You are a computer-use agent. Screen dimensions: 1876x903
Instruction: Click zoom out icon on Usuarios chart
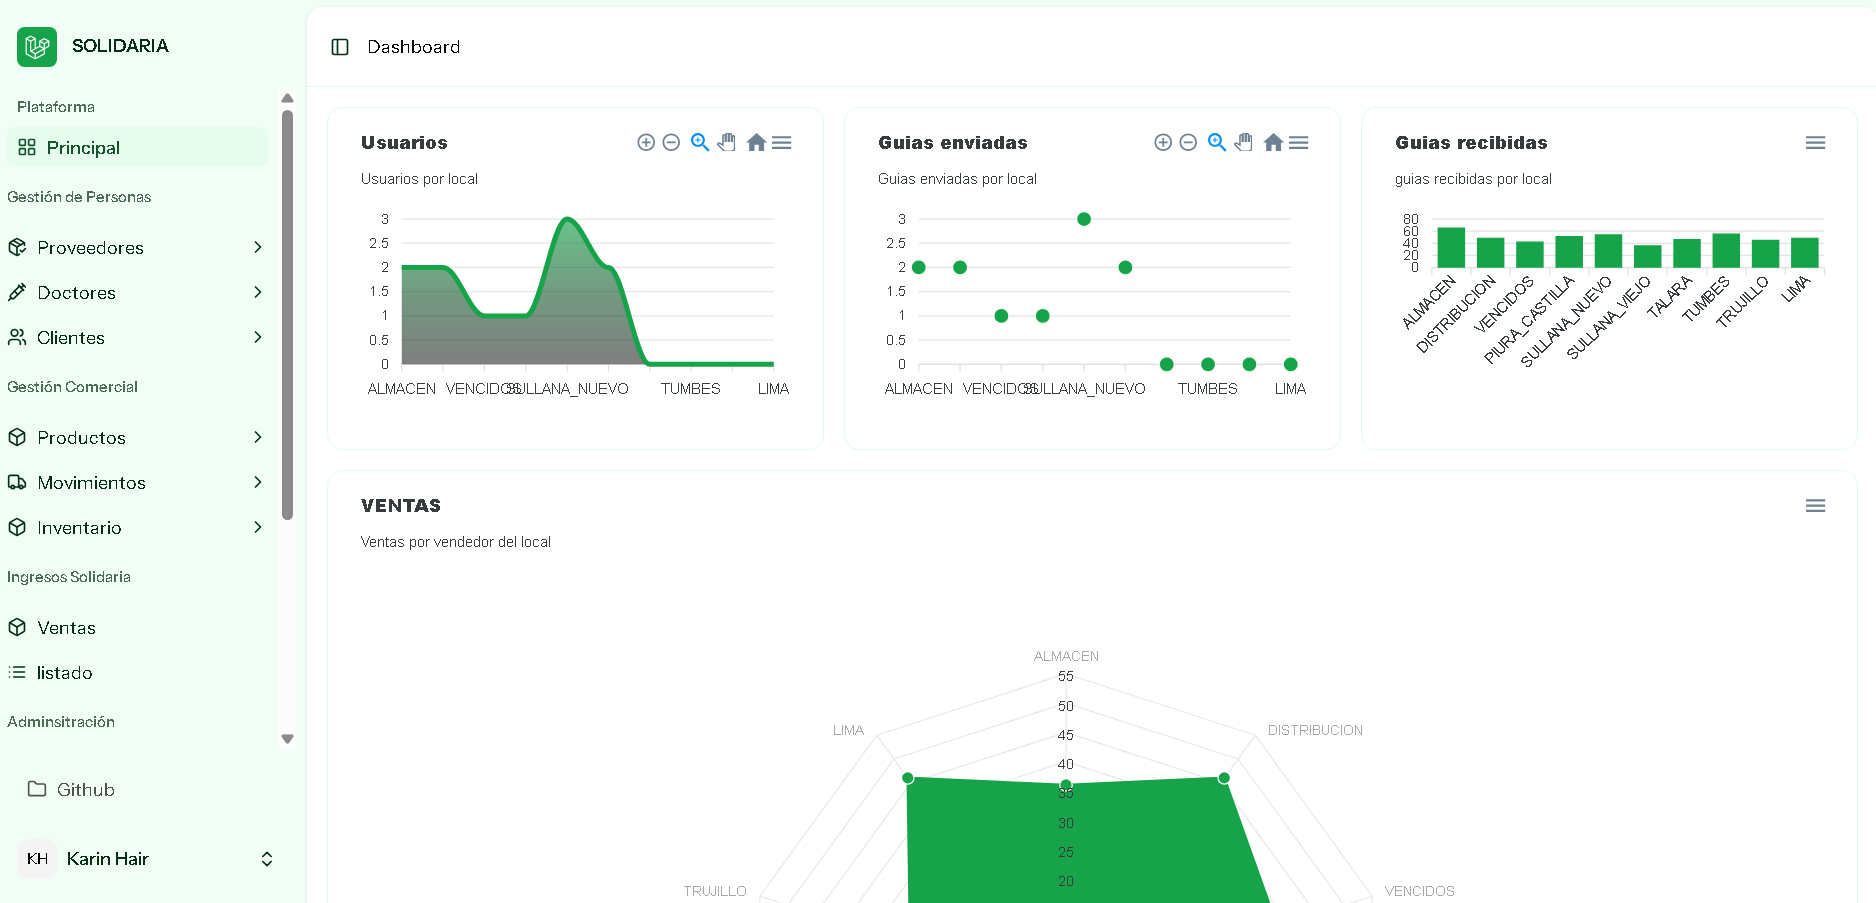(x=672, y=143)
